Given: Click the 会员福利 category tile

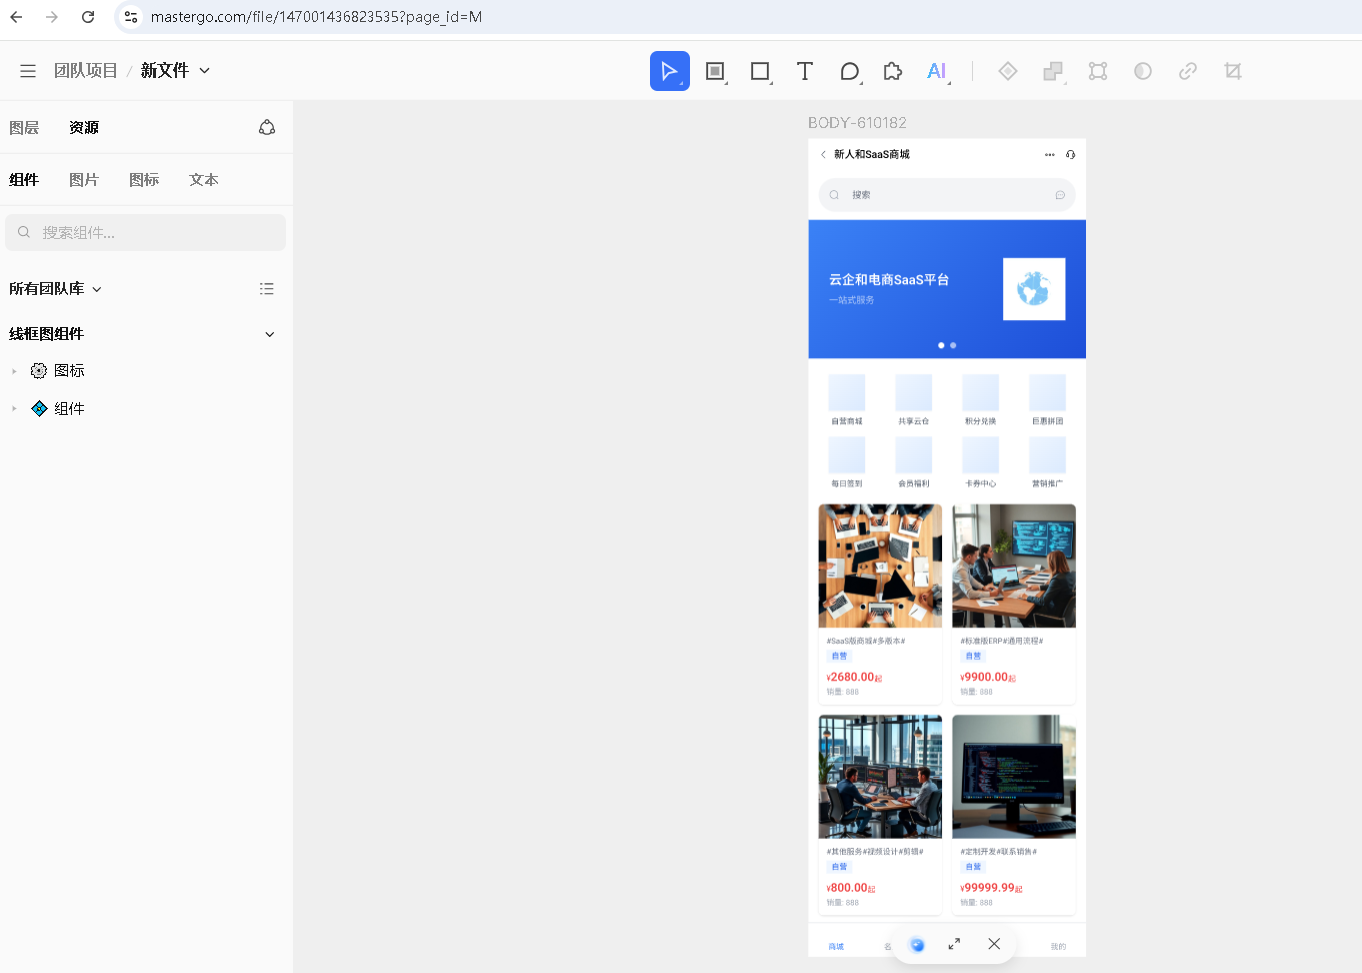Looking at the screenshot, I should (x=914, y=462).
